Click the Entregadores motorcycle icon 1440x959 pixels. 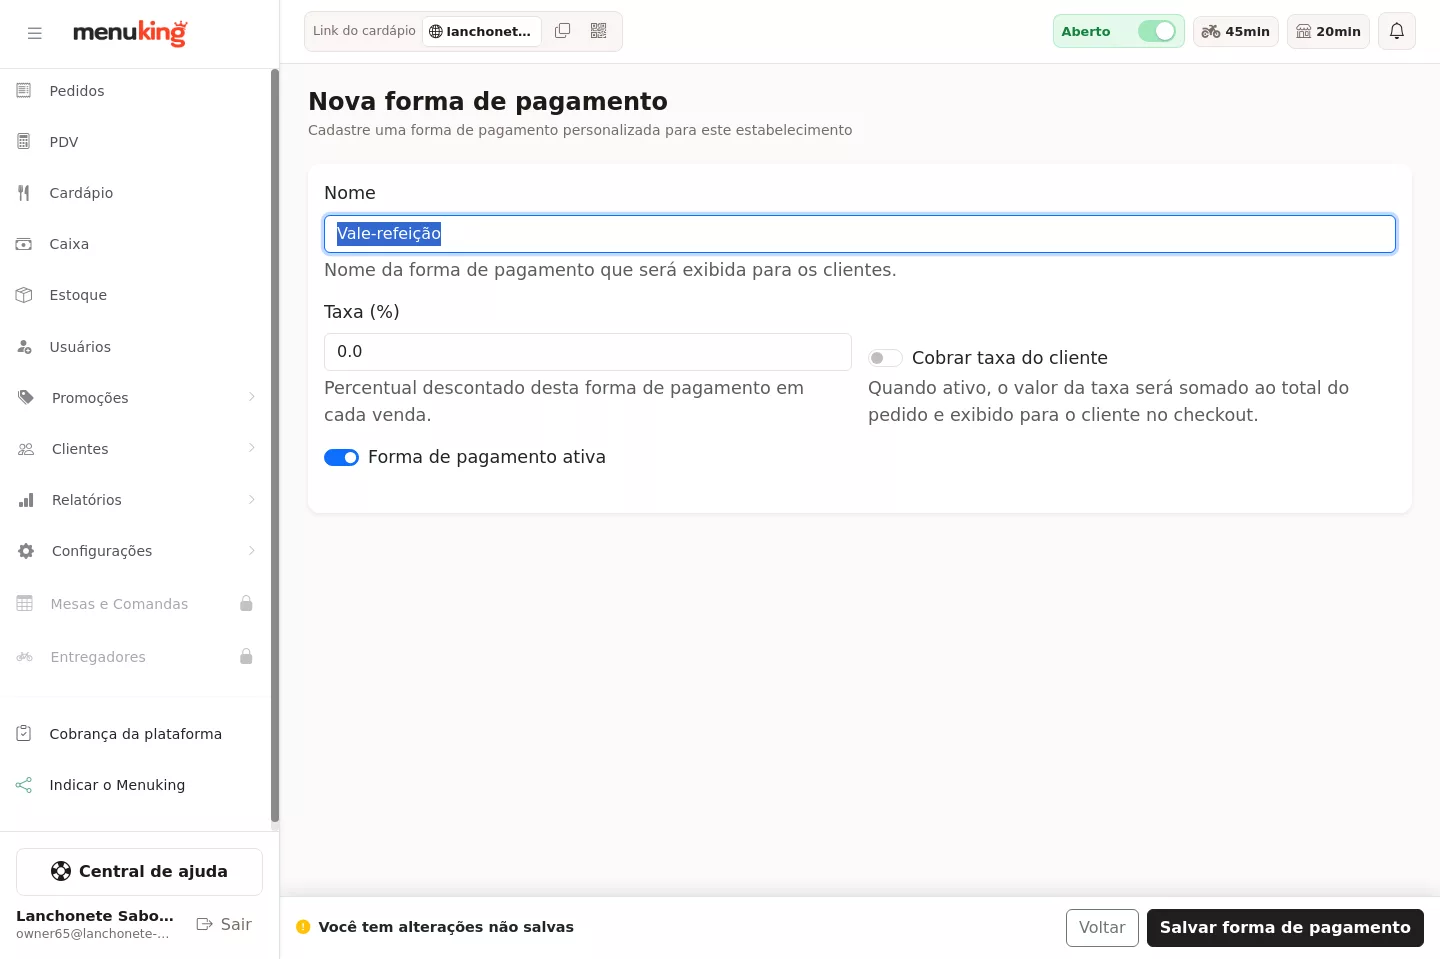(x=25, y=657)
